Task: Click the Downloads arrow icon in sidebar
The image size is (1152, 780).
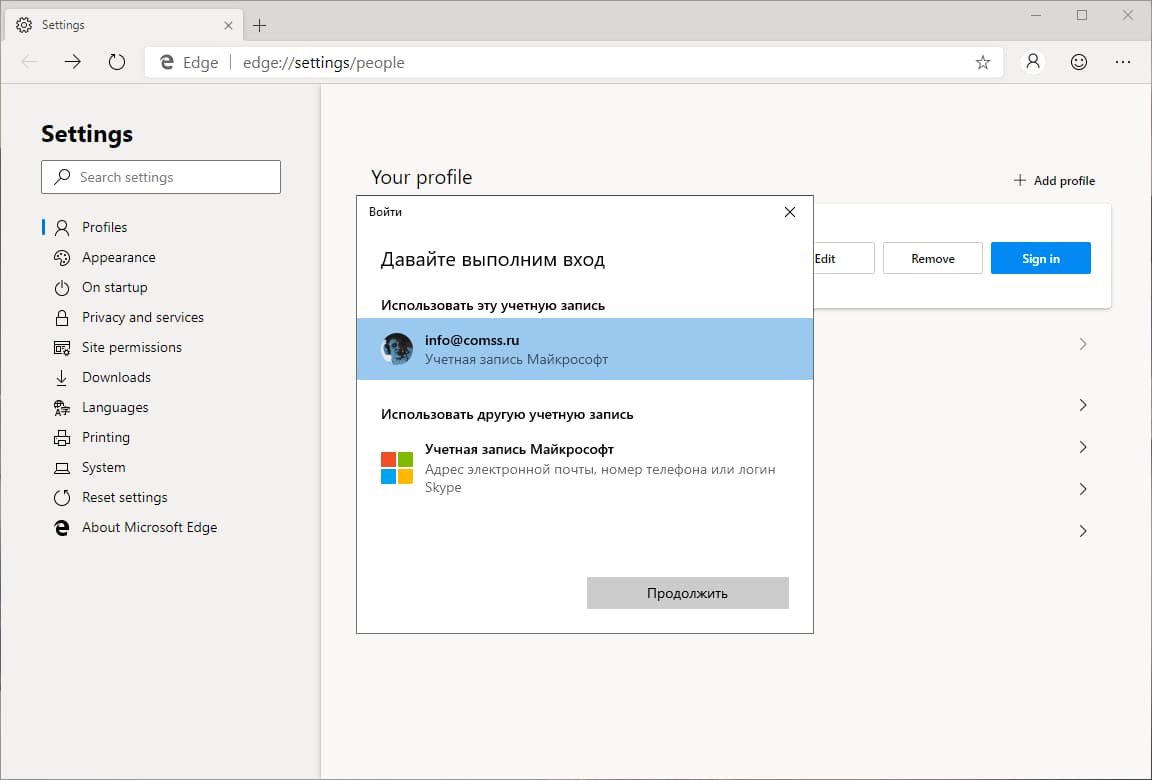Action: [62, 377]
